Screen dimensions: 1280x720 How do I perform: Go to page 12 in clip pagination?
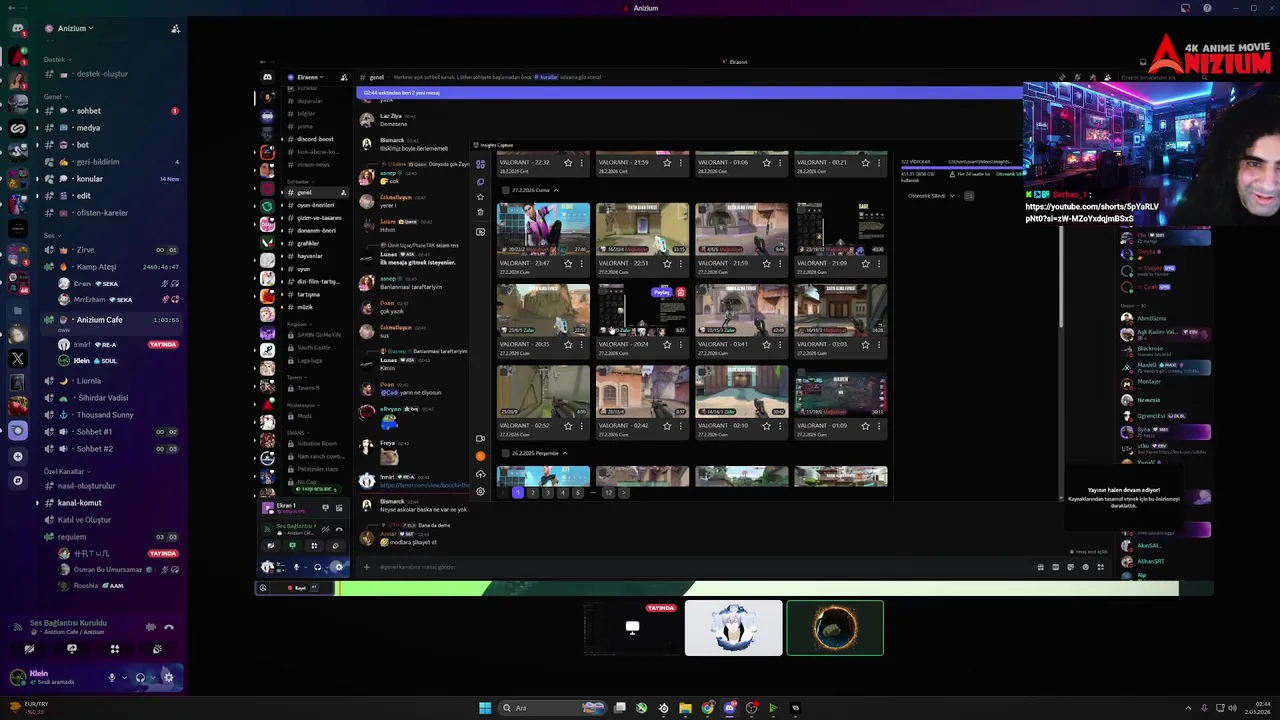tap(608, 492)
